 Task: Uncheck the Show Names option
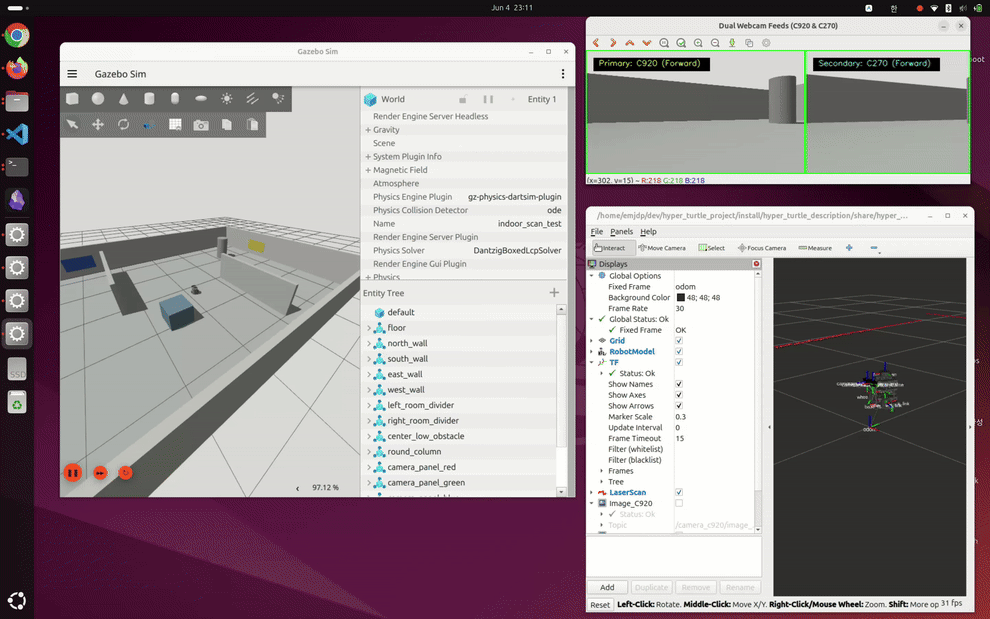[x=679, y=384]
